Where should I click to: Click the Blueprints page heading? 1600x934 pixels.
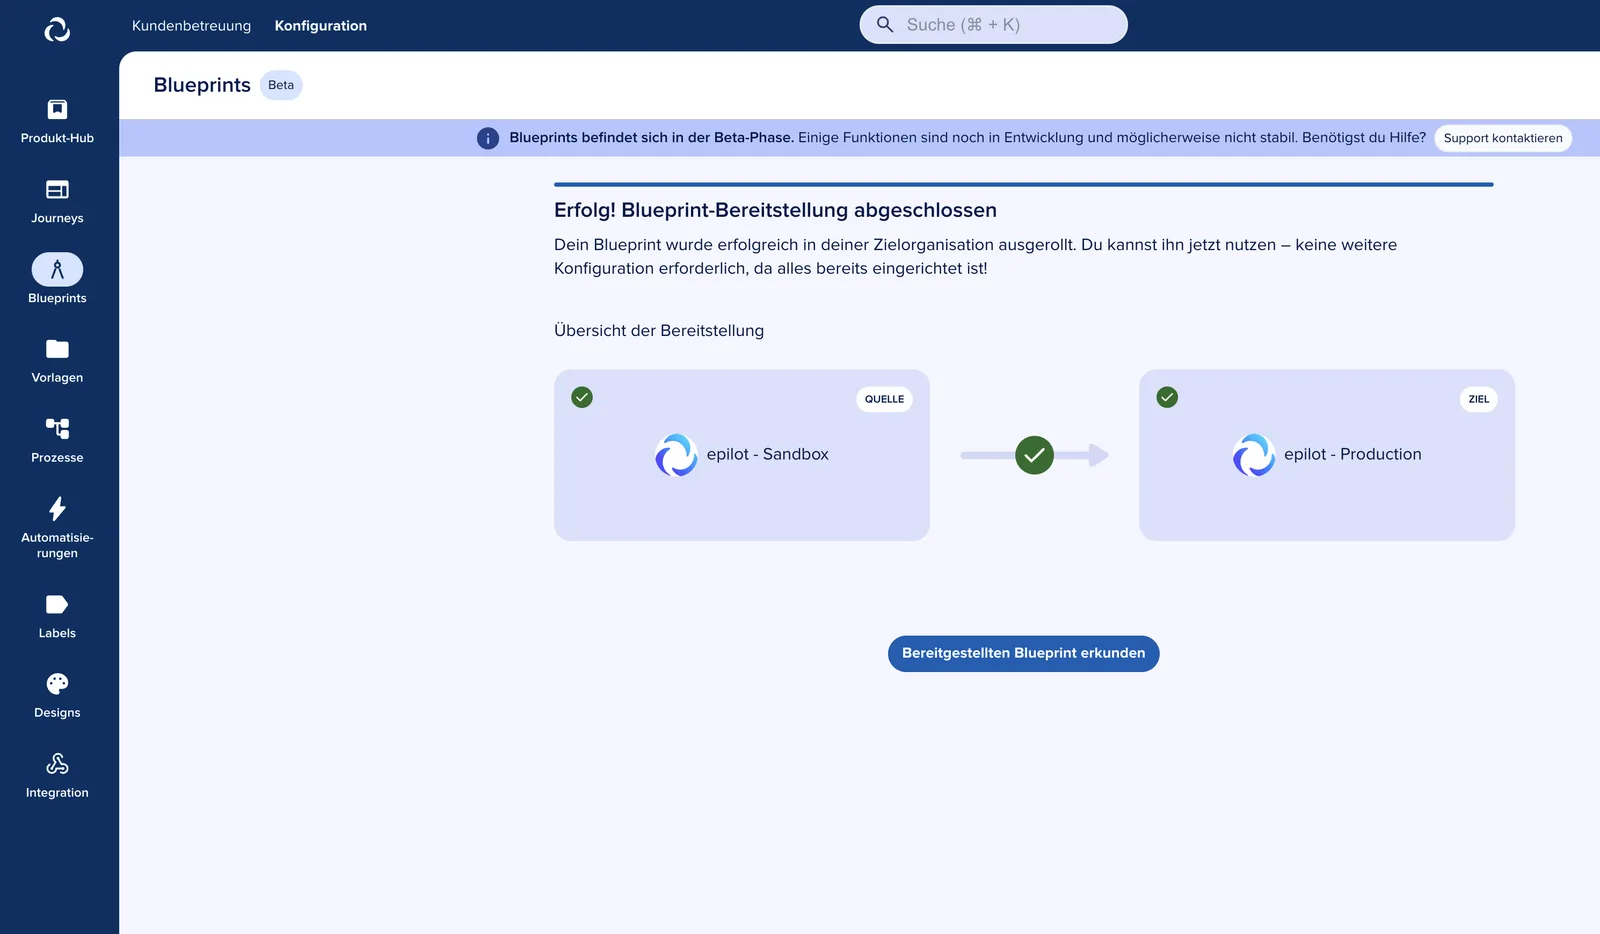point(202,85)
